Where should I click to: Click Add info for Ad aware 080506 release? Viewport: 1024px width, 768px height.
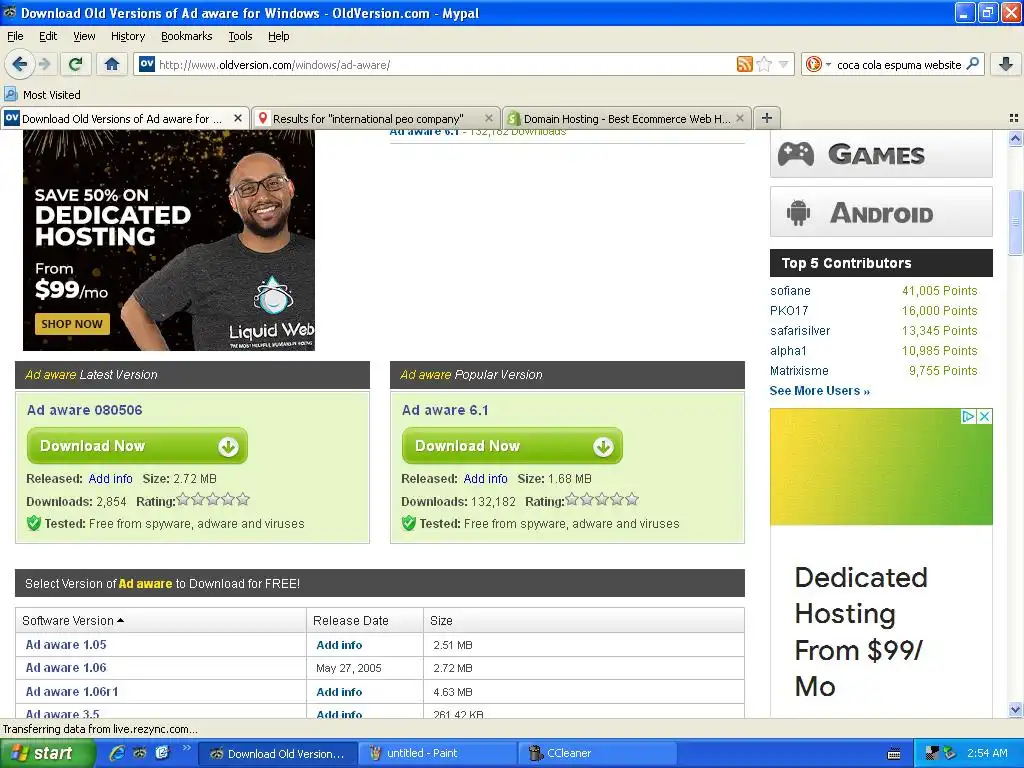coord(110,479)
